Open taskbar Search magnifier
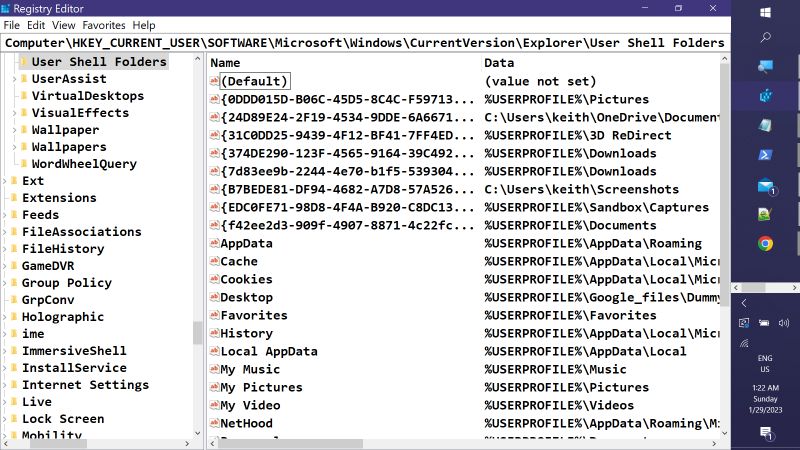This screenshot has width=800, height=450. [x=765, y=37]
